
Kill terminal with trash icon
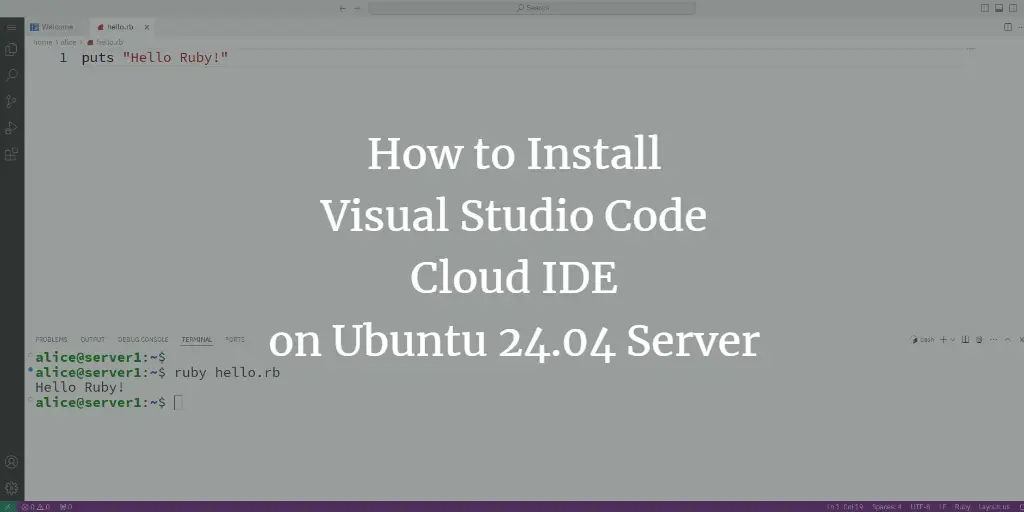[x=979, y=340]
